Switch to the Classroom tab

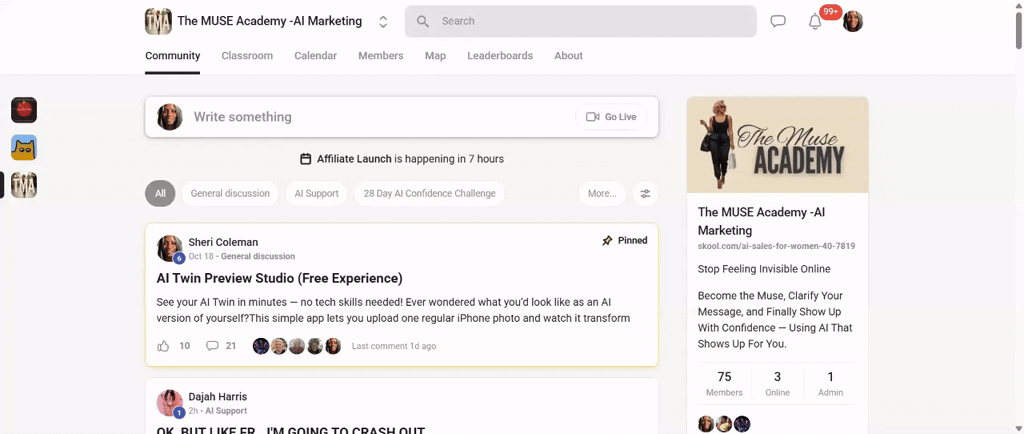coord(247,56)
